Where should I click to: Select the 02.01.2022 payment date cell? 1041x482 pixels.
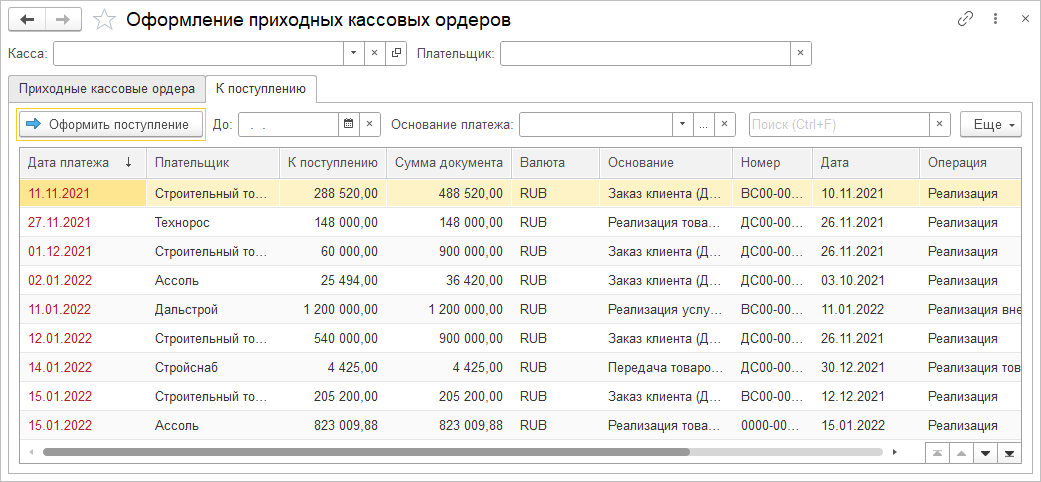(83, 280)
